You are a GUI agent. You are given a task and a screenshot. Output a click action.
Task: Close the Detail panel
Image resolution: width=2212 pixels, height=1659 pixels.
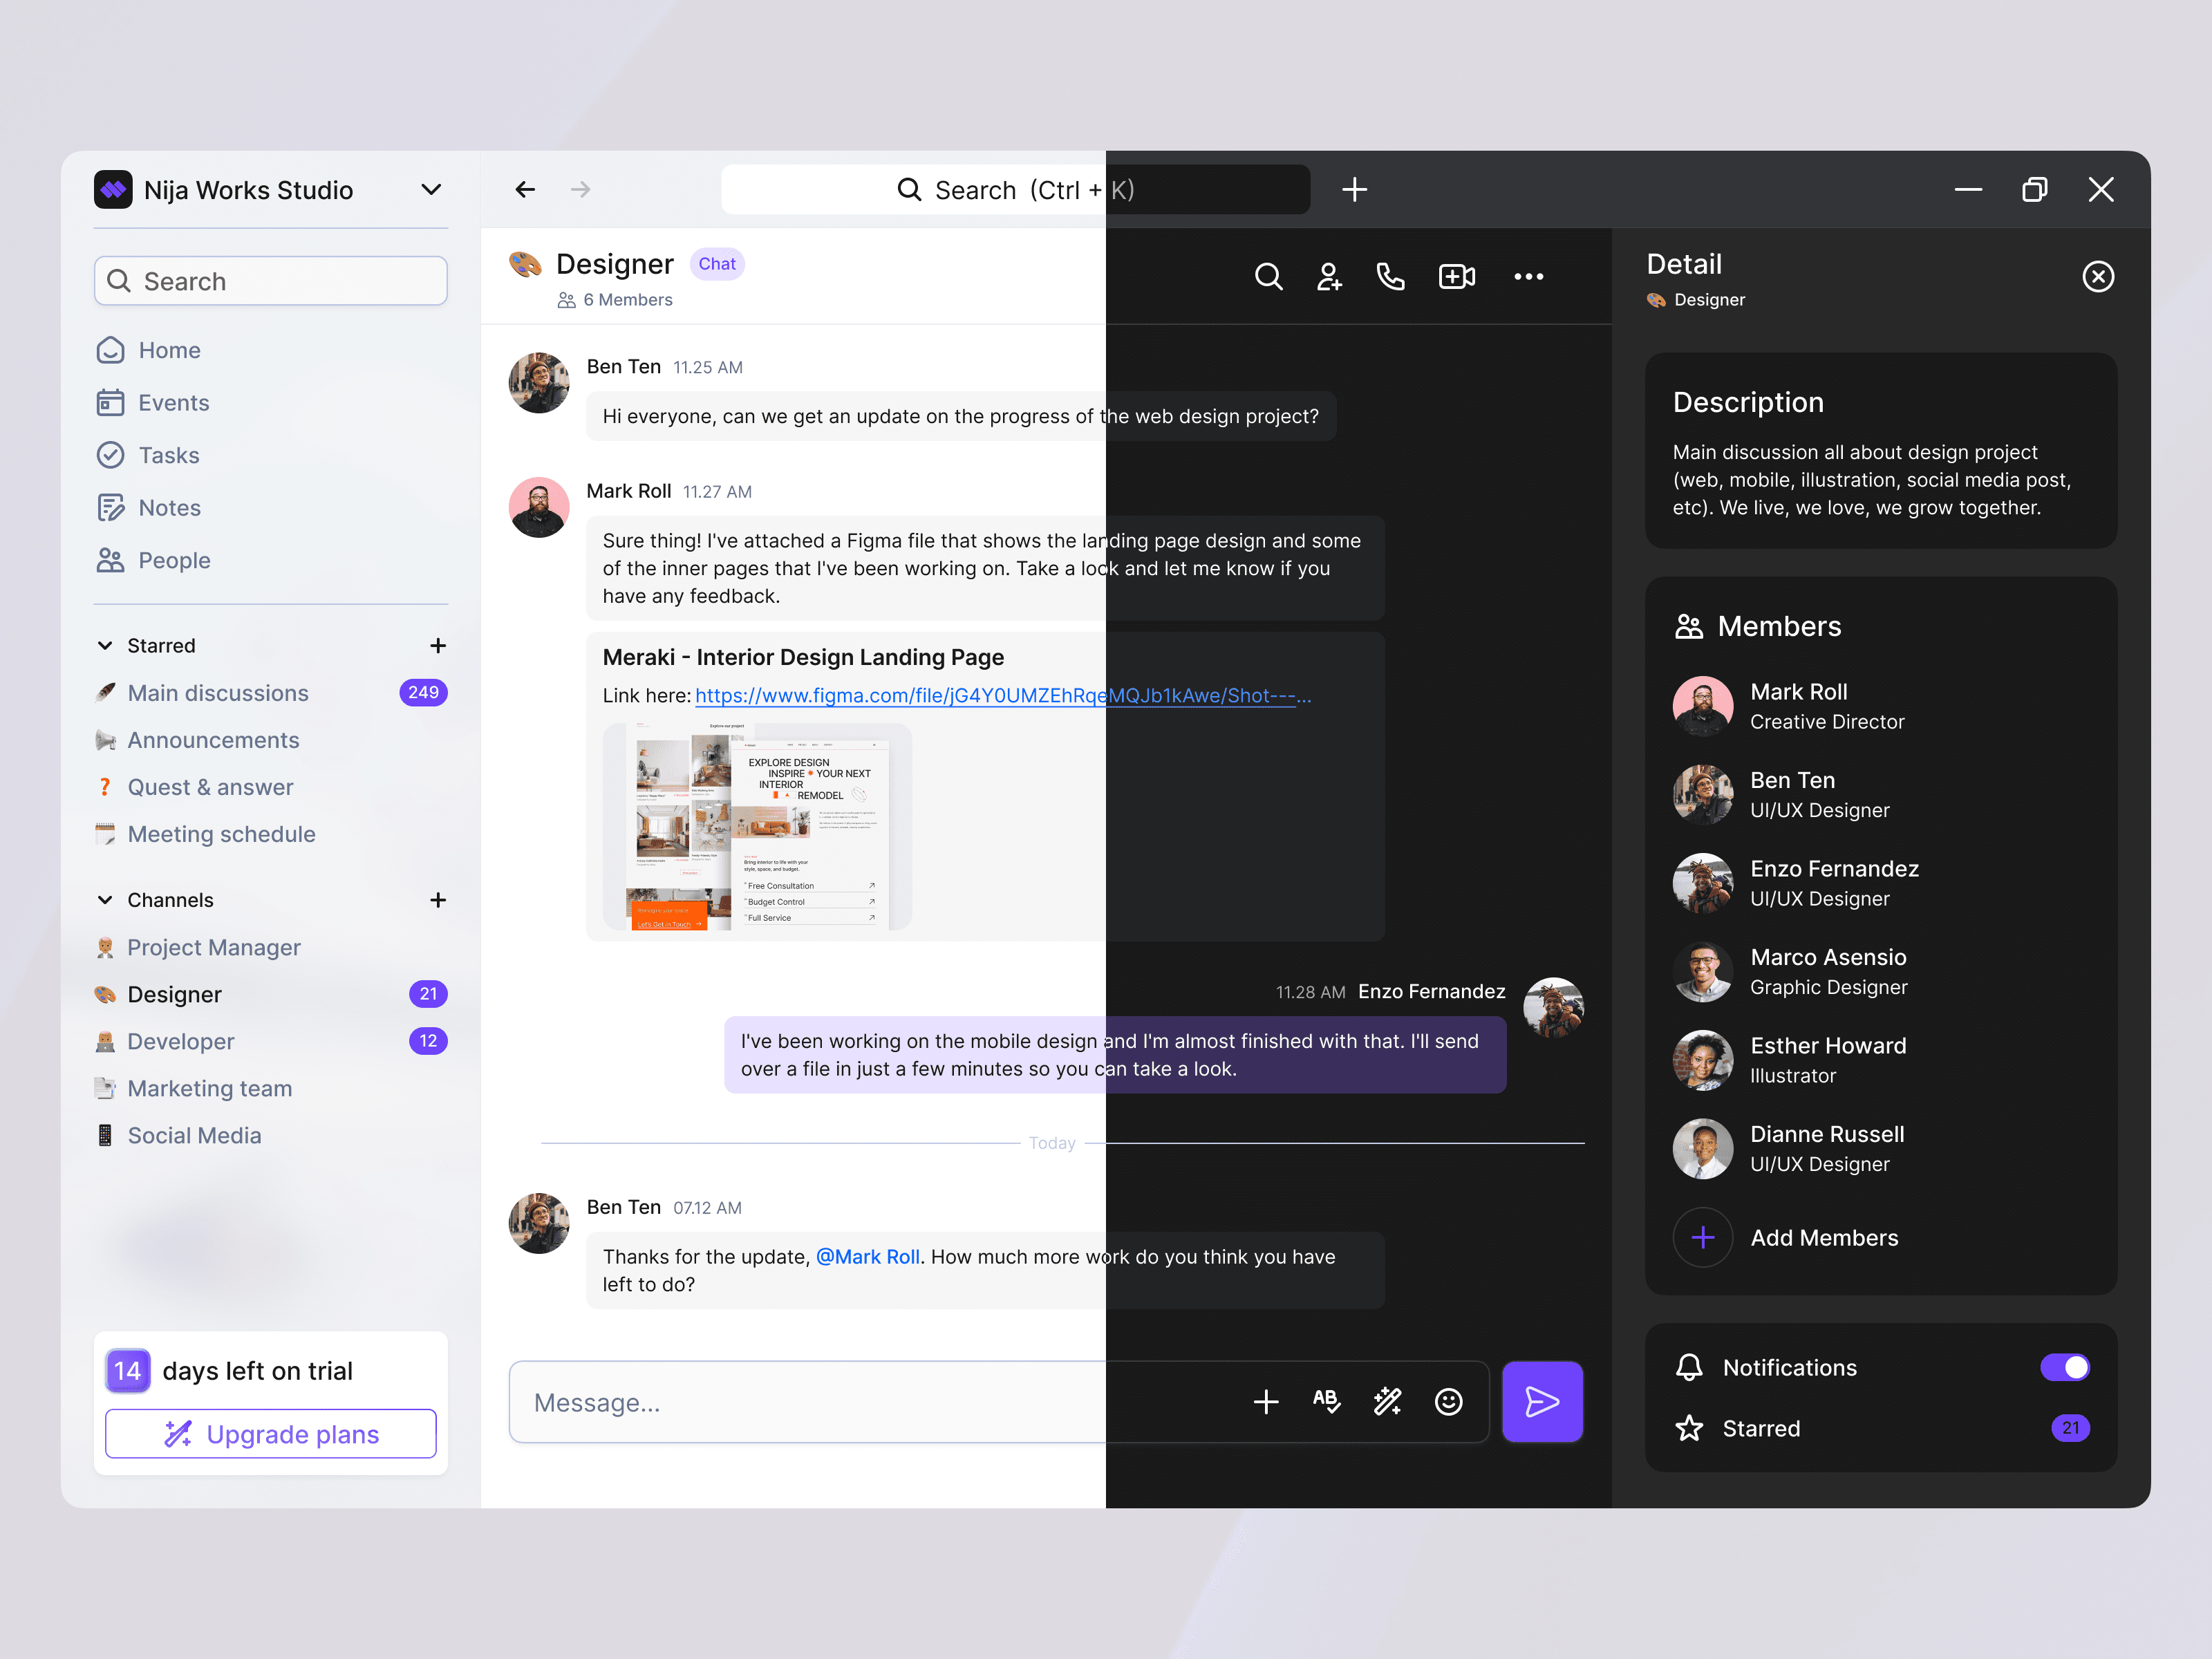(2098, 277)
